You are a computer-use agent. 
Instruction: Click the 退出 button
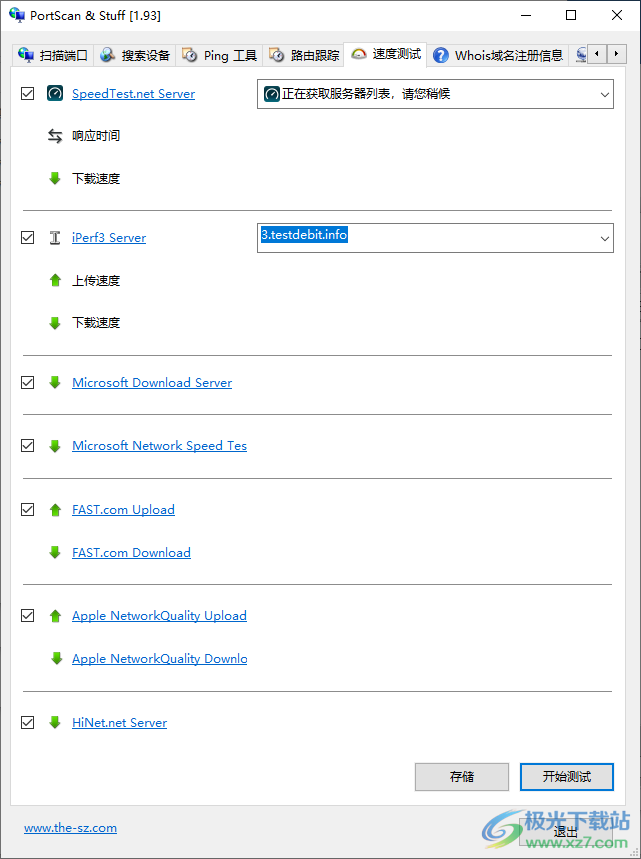[565, 832]
